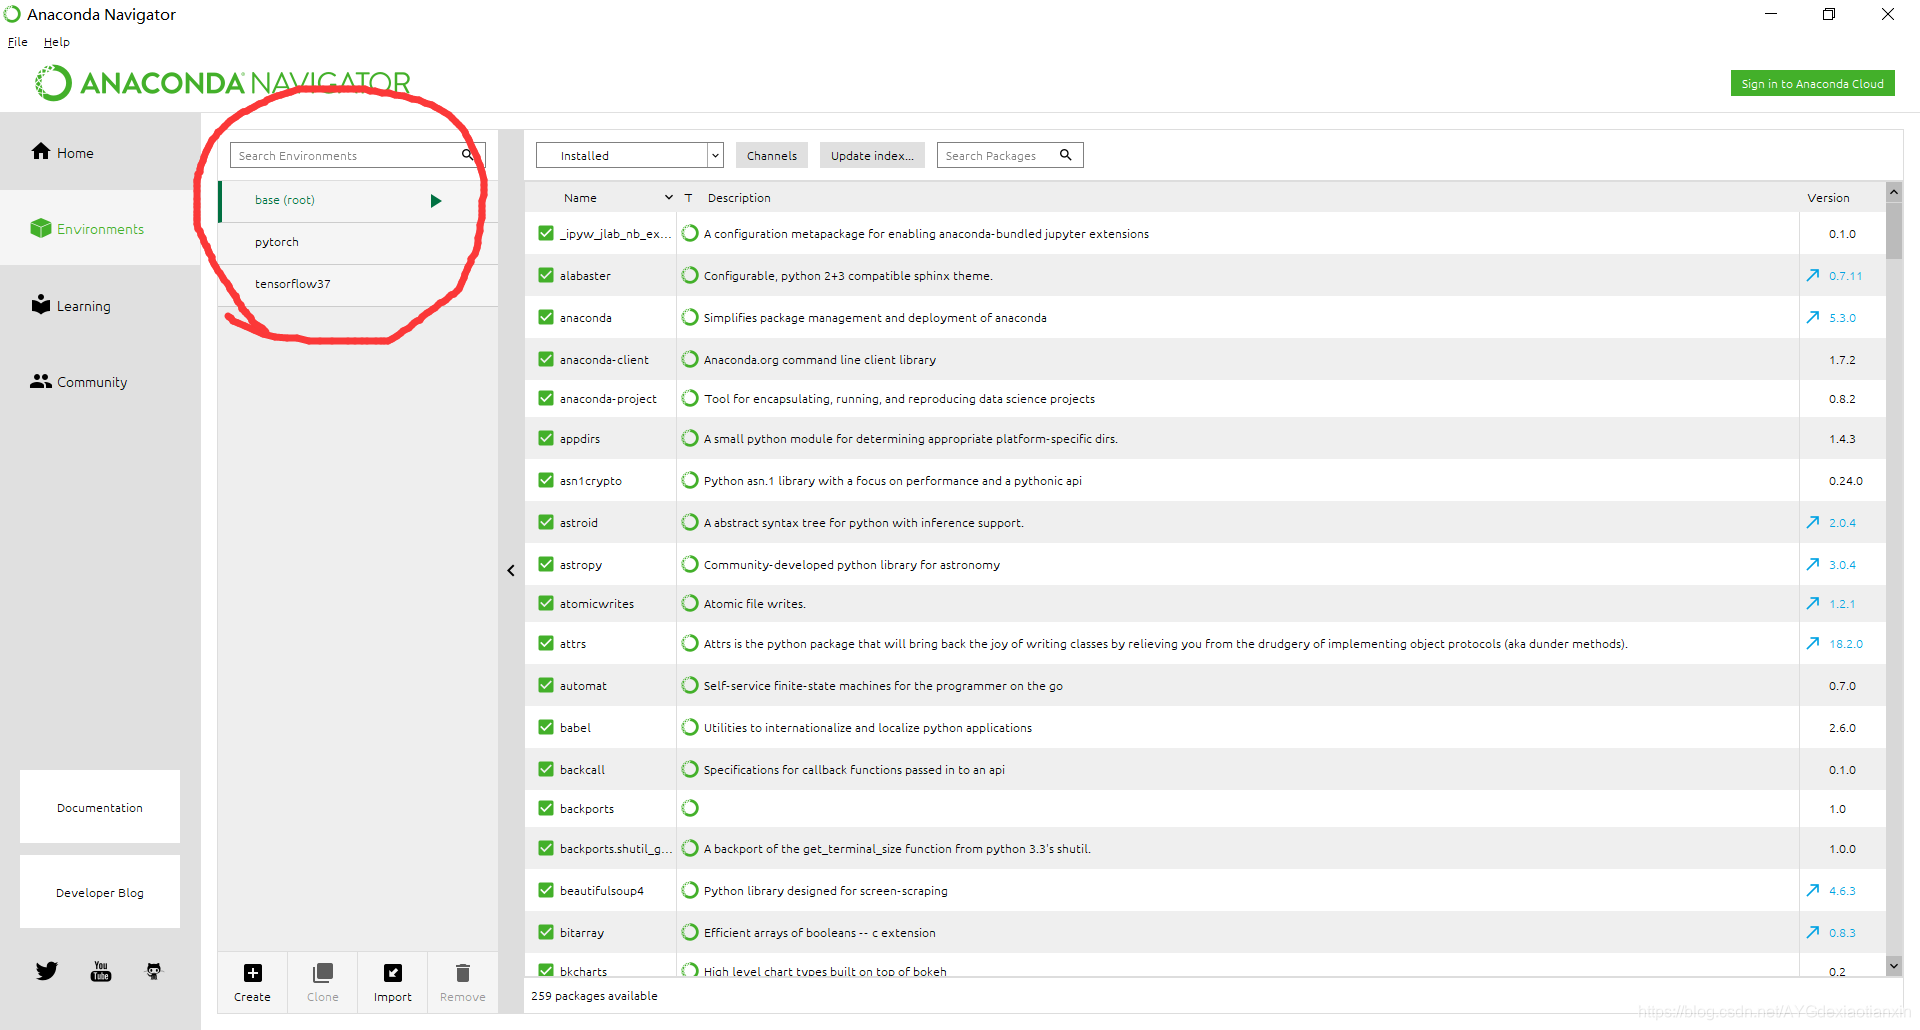The height and width of the screenshot is (1030, 1920).
Task: Clone the selected environment
Action: coord(322,982)
